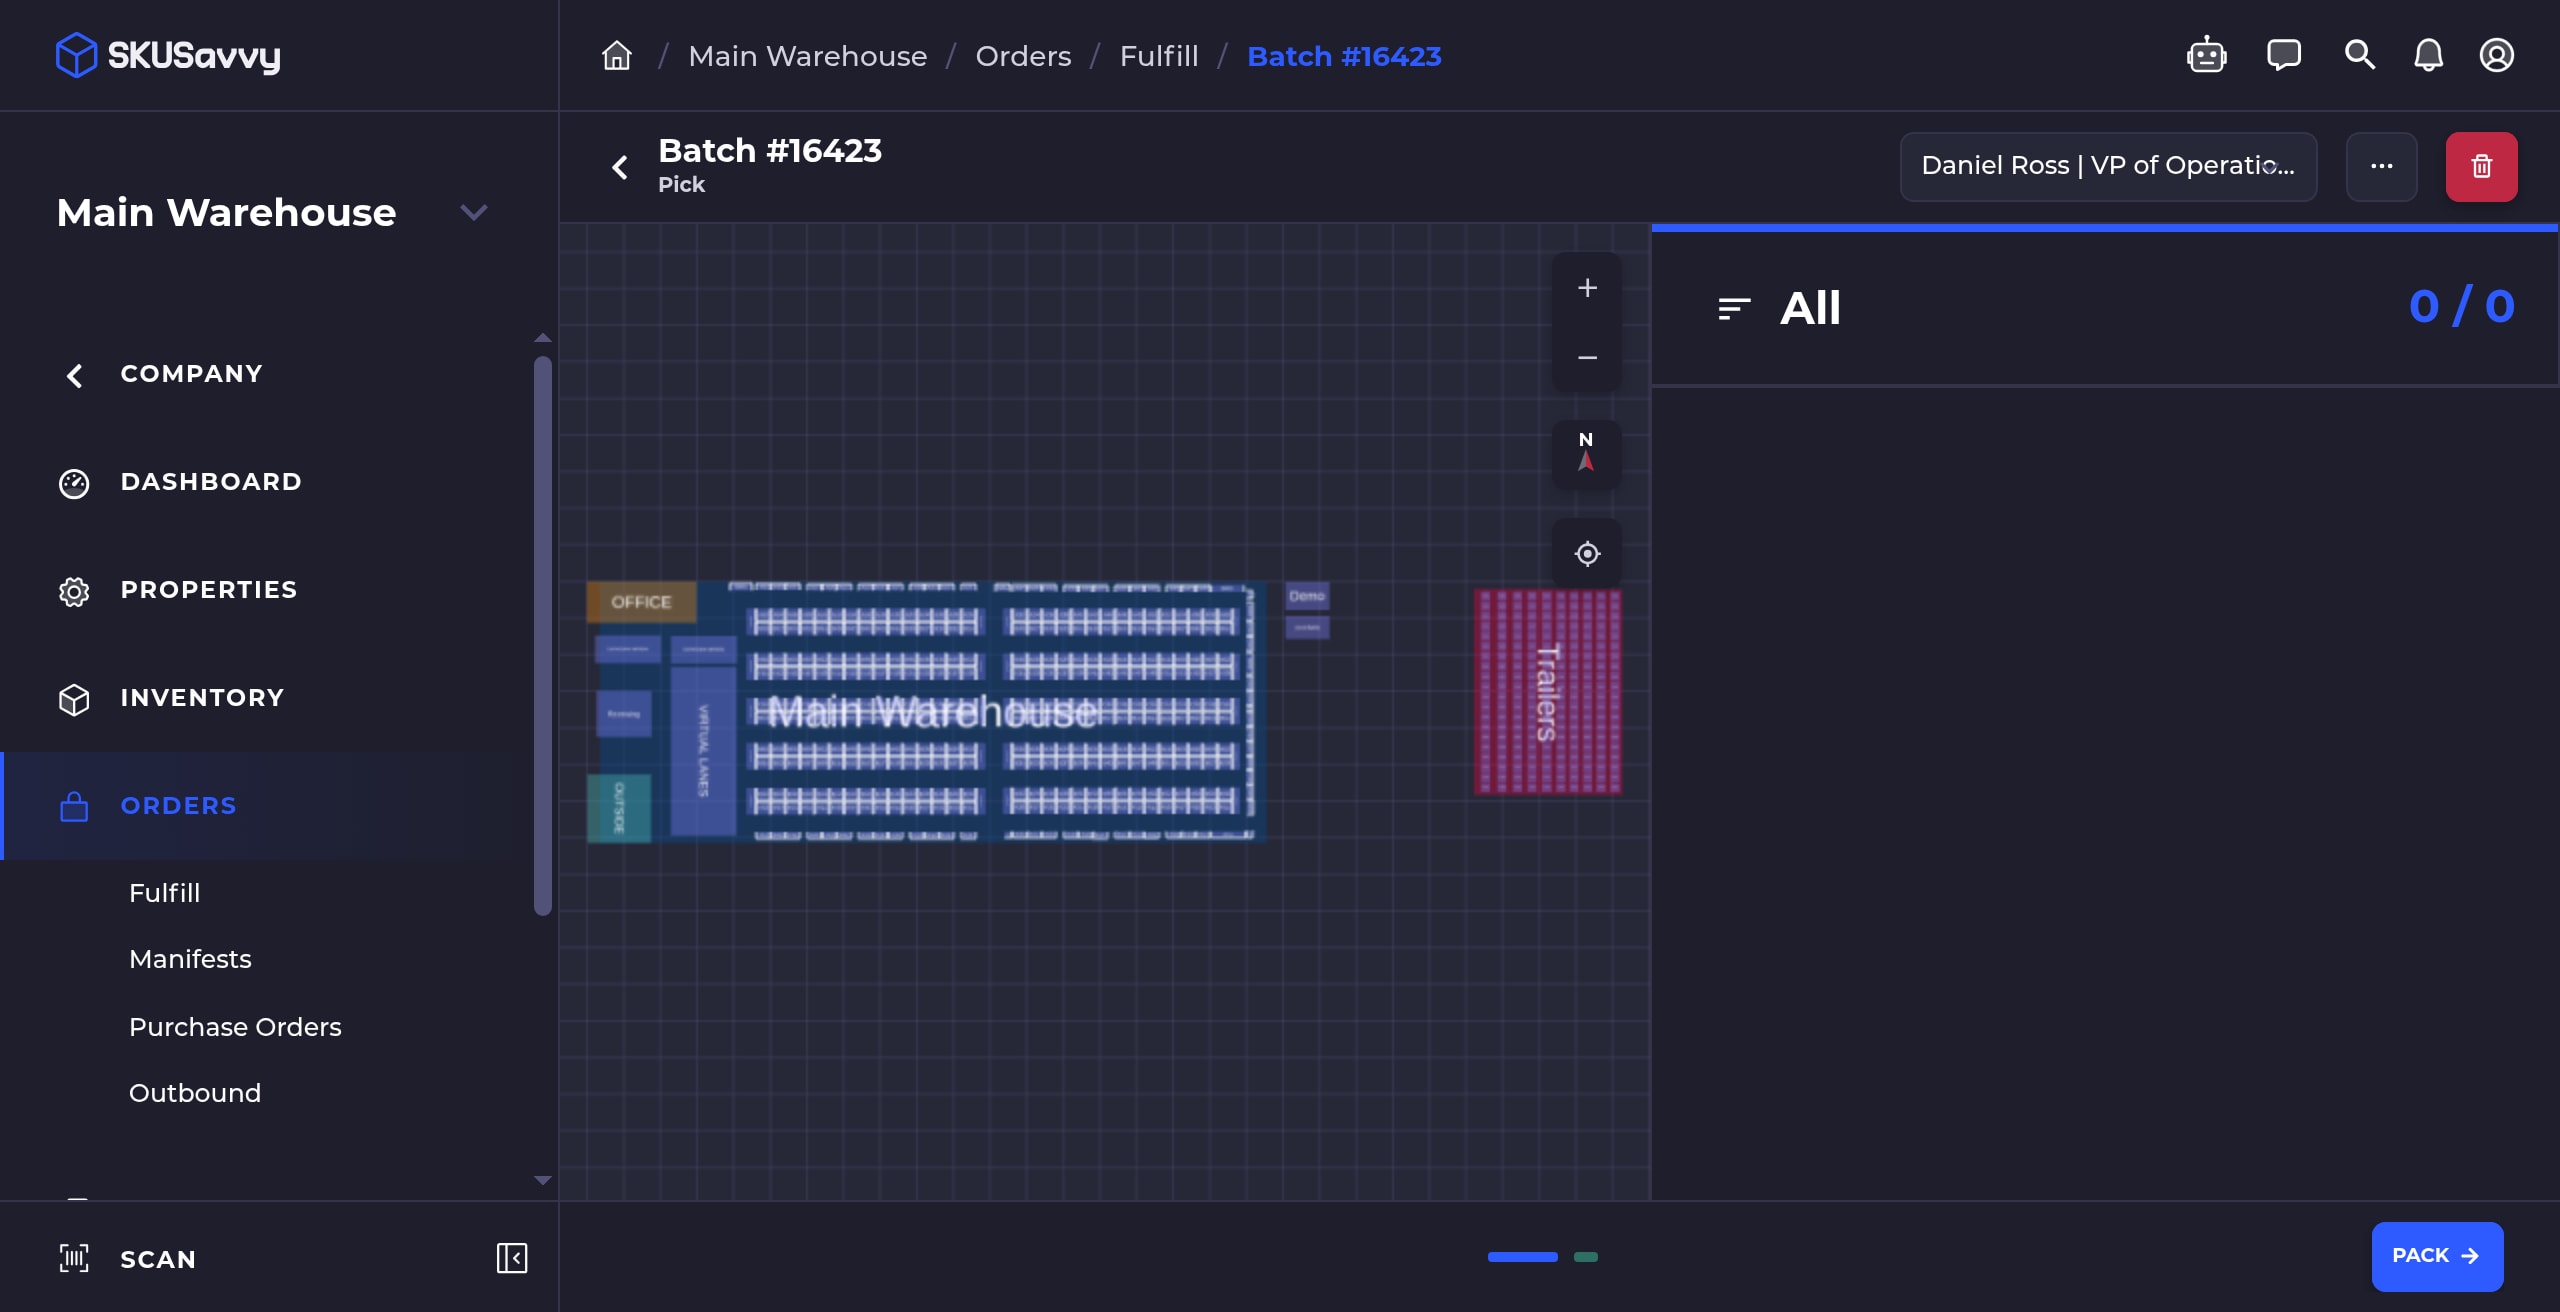Click the Properties gear icon

click(x=74, y=591)
